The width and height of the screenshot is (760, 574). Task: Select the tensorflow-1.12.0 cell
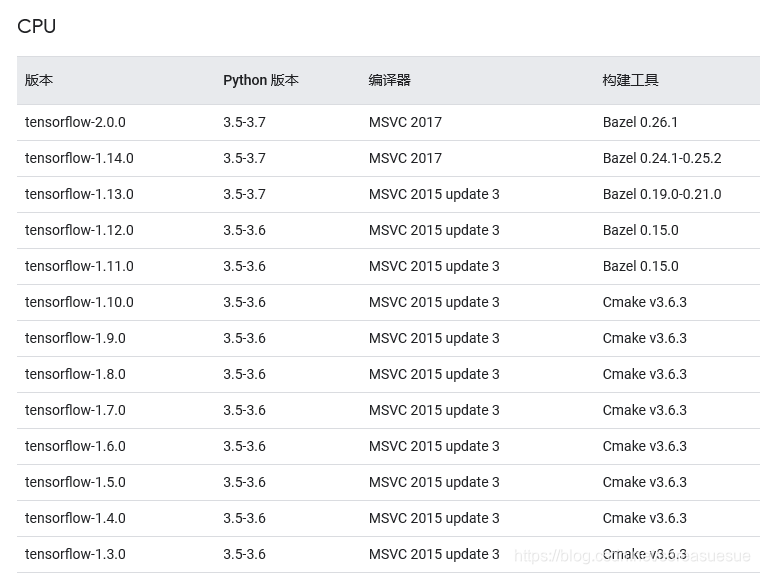79,230
